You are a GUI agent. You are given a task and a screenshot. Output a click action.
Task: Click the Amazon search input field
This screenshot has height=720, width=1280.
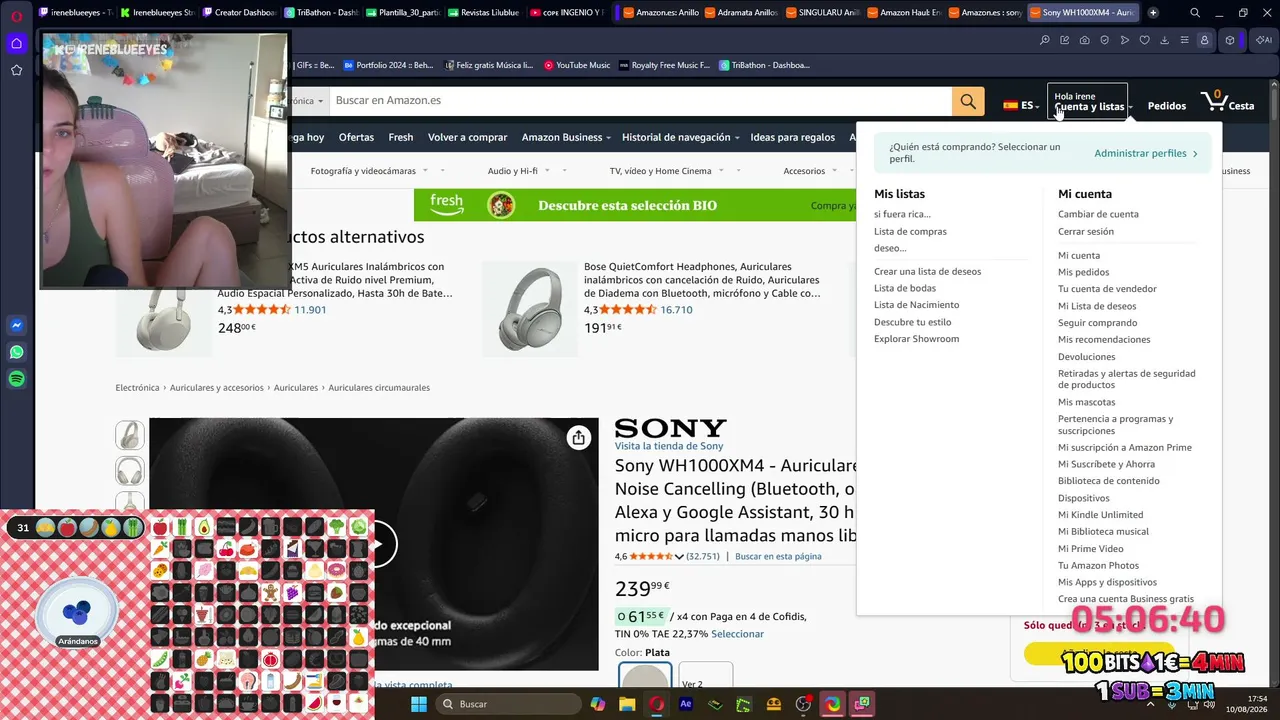tap(640, 101)
